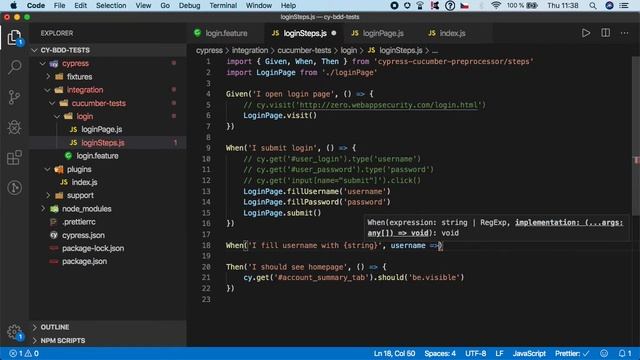Open macOS Spotlight search
This screenshot has height=360, width=640.
(x=593, y=5)
